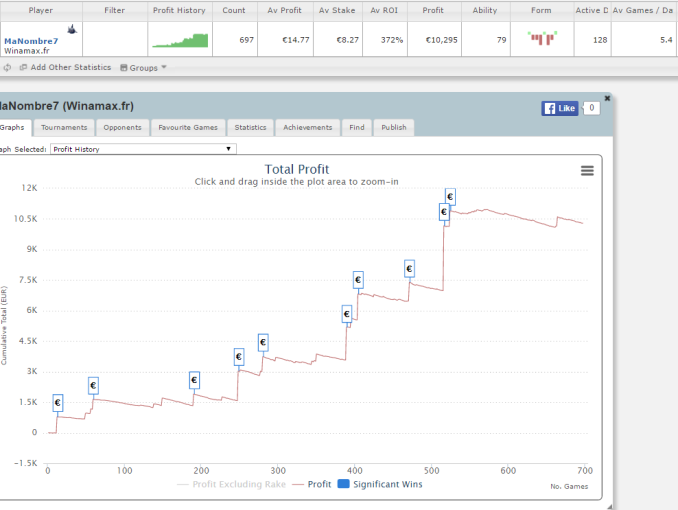
Task: Click the euro marker near 250 games
Action: click(x=239, y=357)
